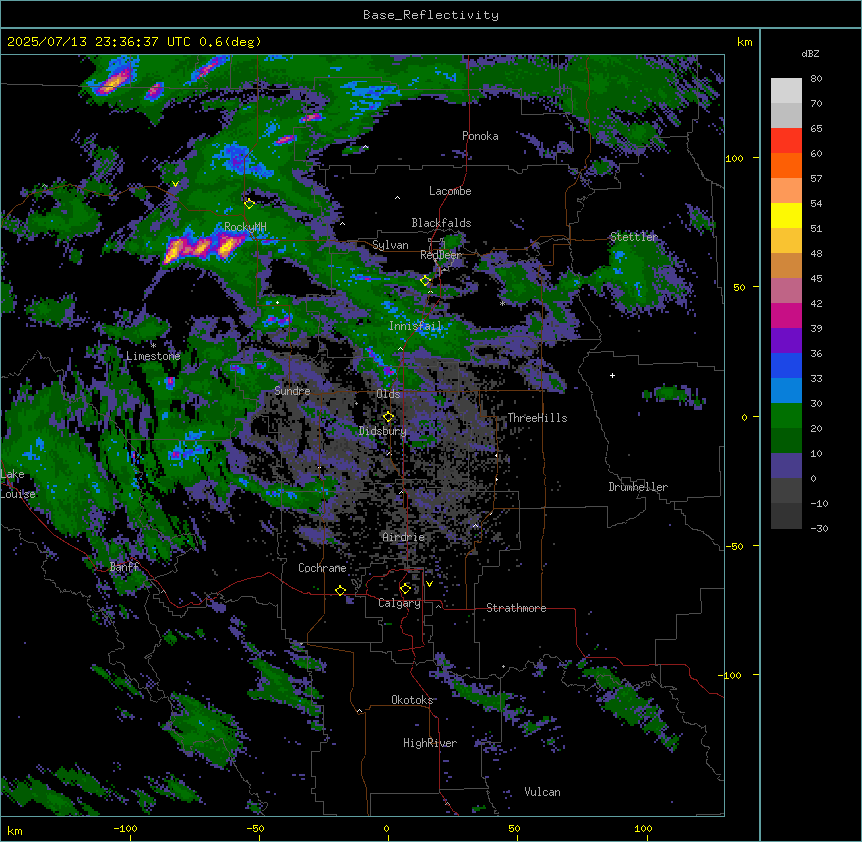
Task: Select the Innisfail label
Action: tap(415, 326)
